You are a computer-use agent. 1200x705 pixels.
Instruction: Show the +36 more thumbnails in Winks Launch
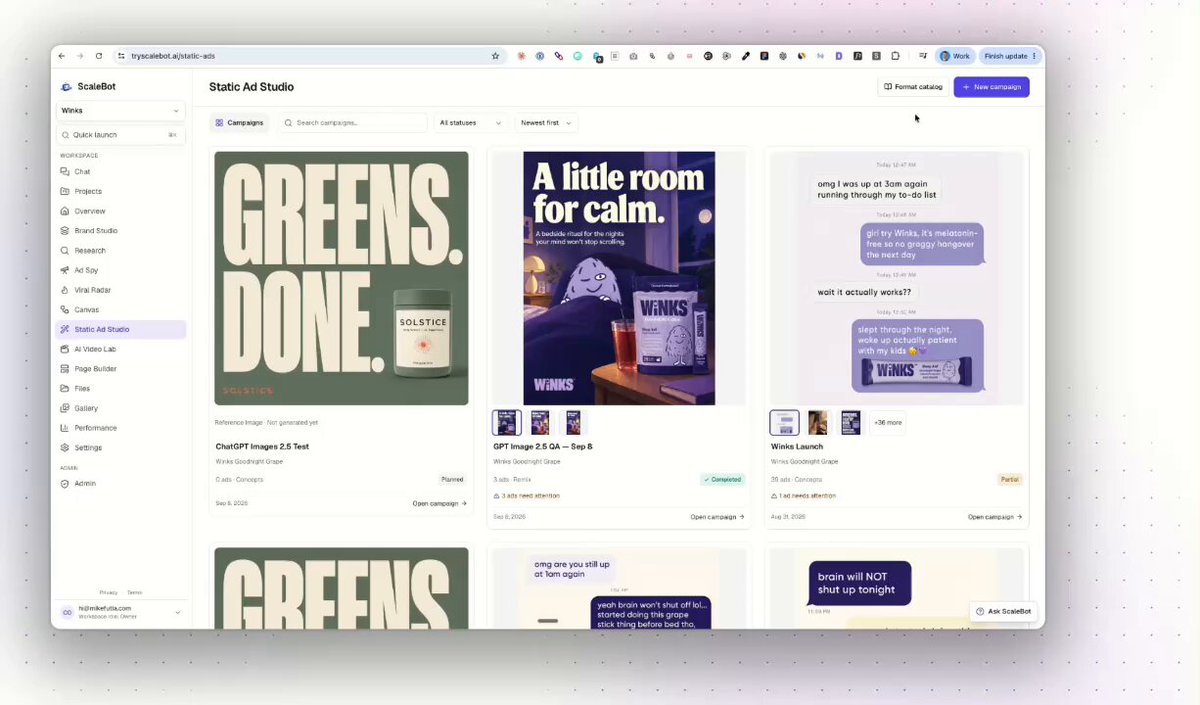[887, 422]
